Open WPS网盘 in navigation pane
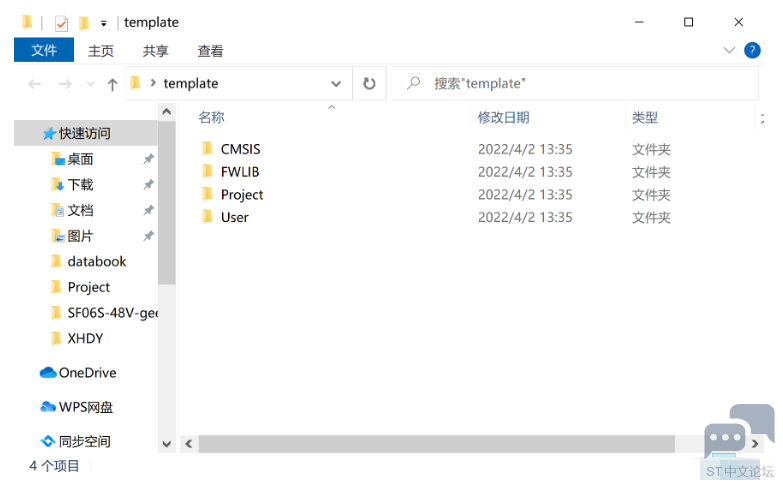 [x=76, y=407]
